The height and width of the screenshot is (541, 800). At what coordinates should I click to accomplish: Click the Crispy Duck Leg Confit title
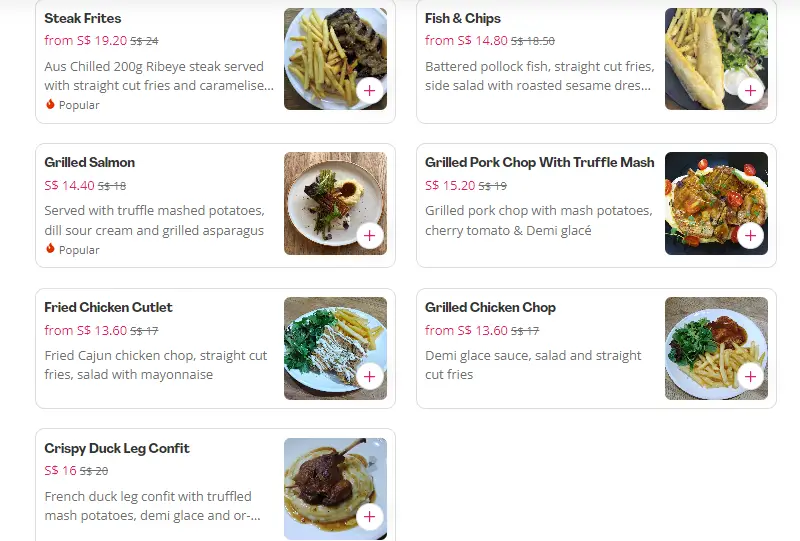pos(117,448)
